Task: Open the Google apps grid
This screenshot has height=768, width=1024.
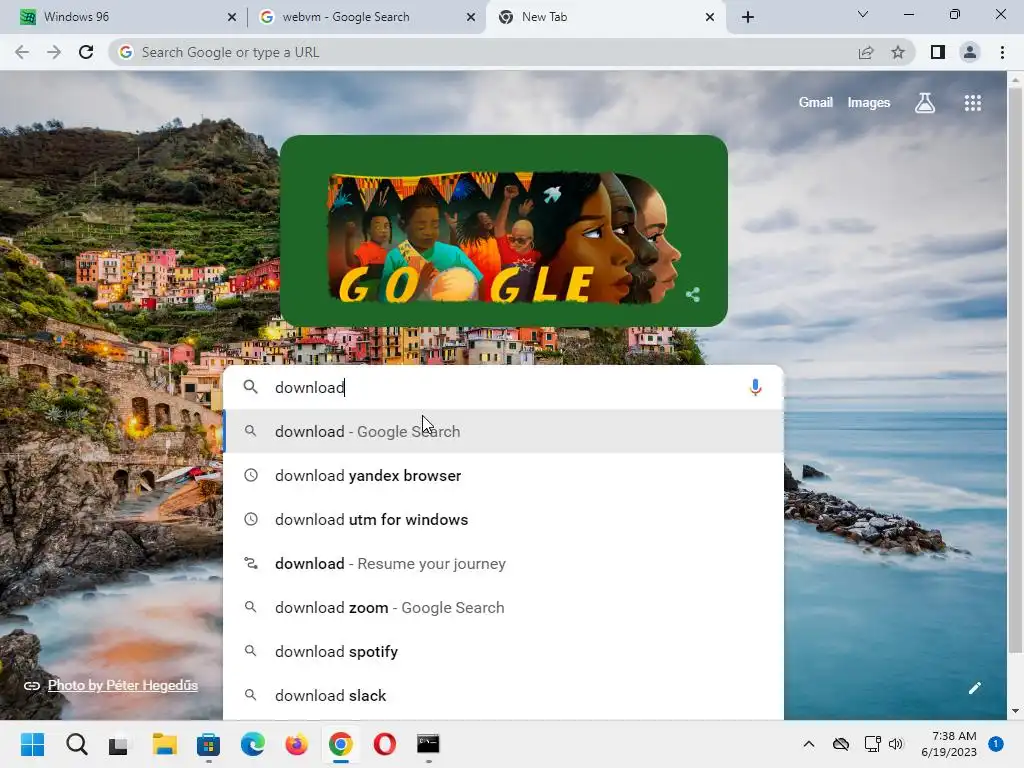Action: [x=972, y=103]
